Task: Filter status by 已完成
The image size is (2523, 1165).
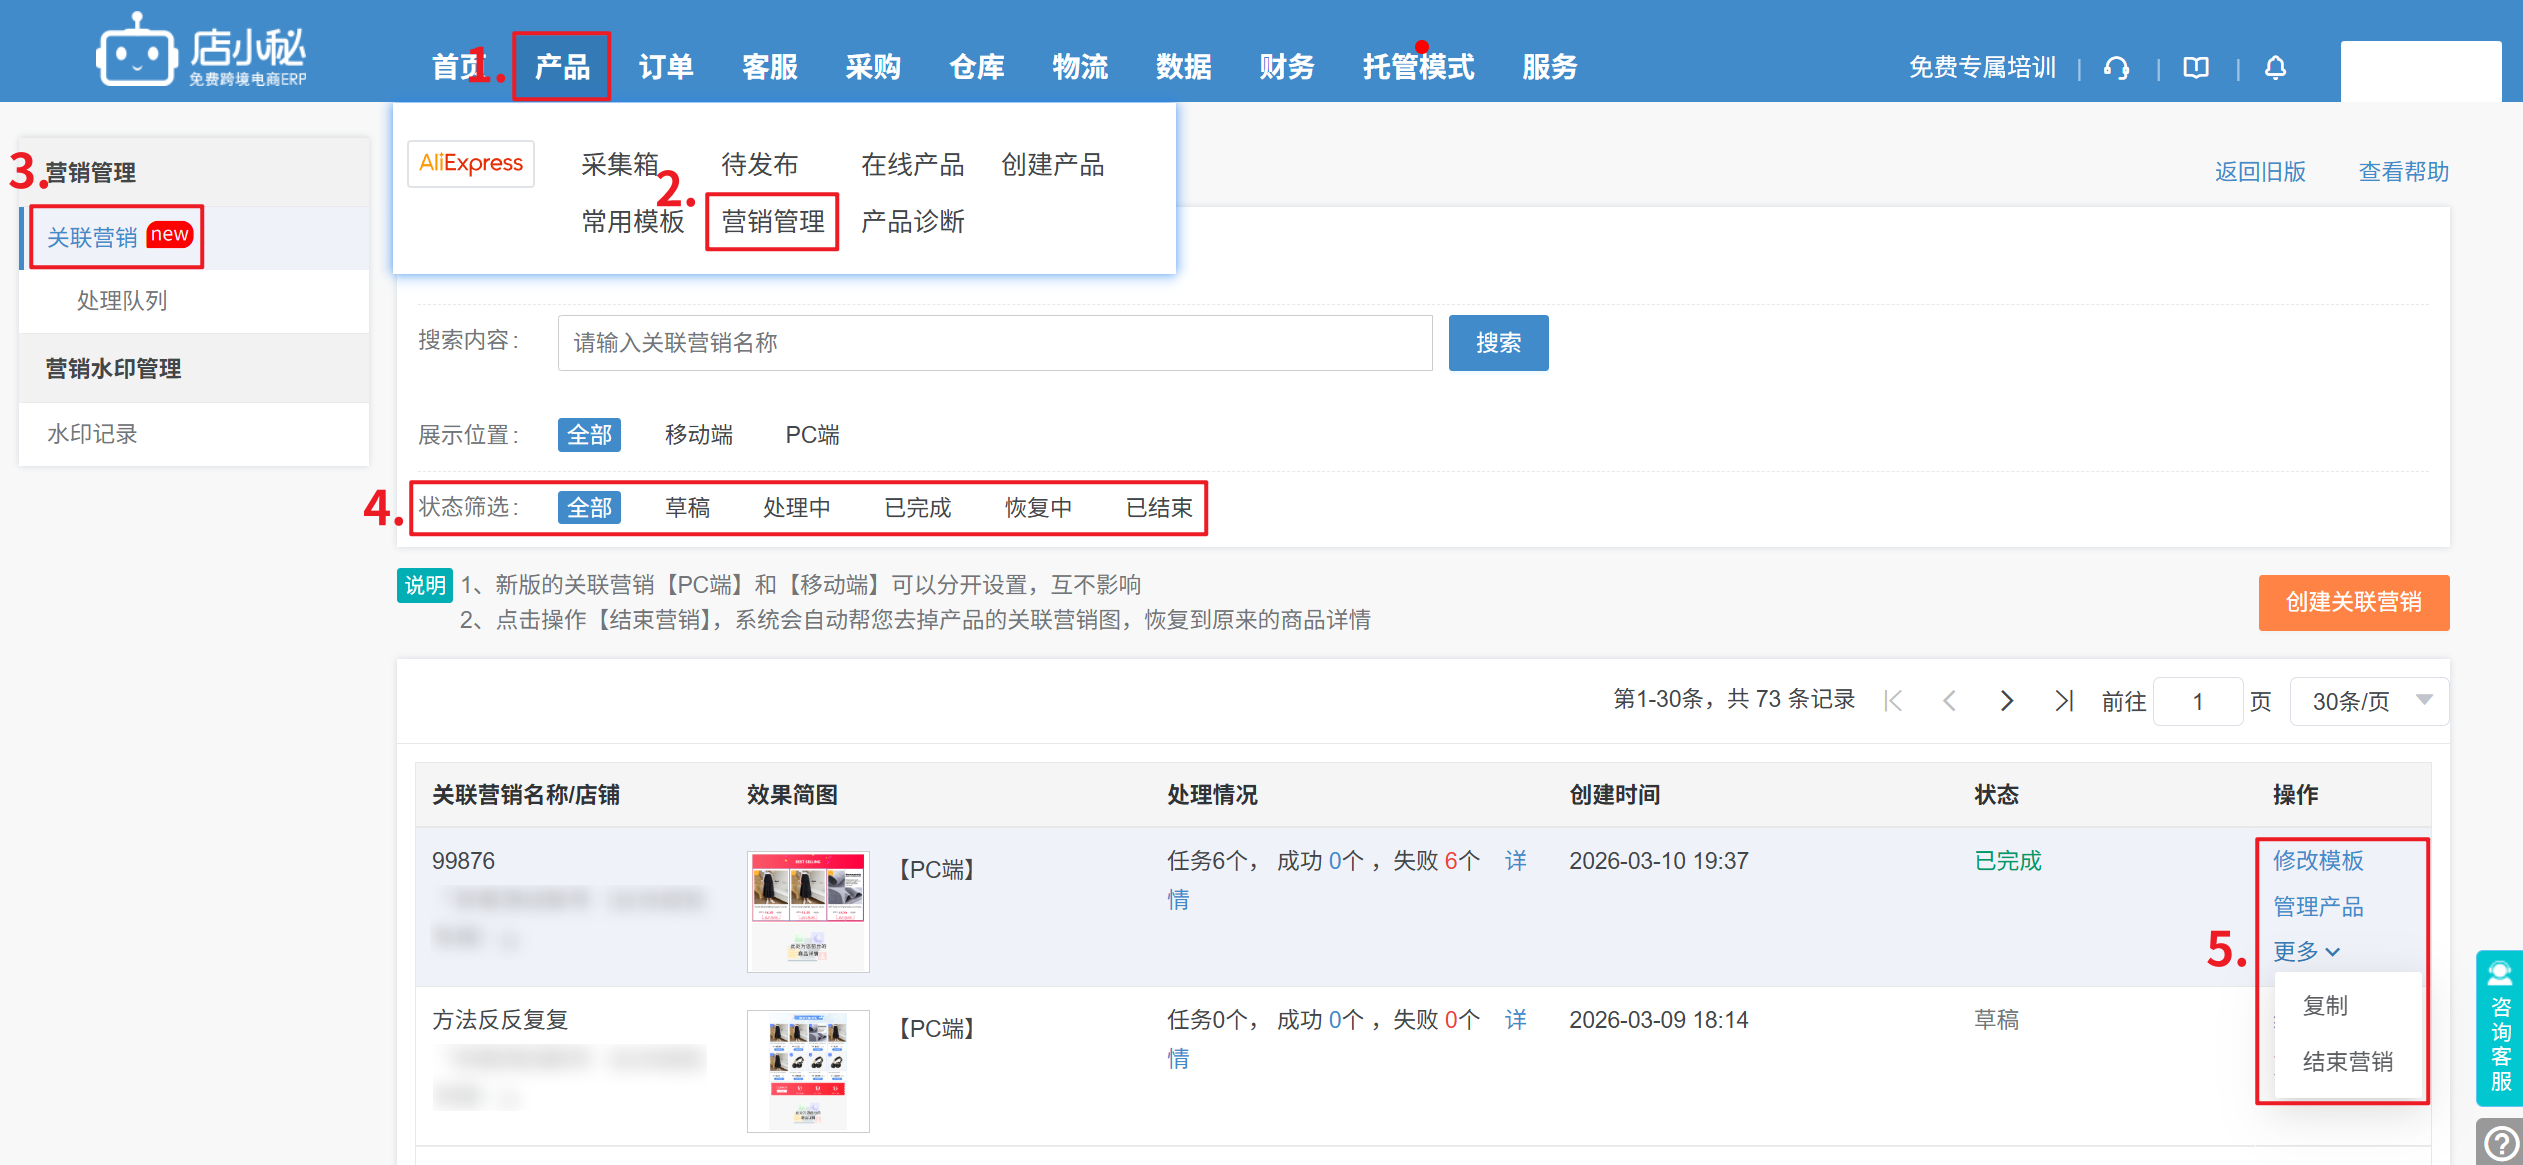Action: (x=917, y=508)
